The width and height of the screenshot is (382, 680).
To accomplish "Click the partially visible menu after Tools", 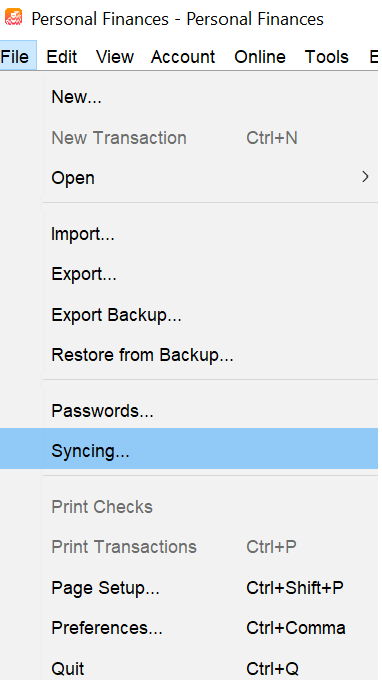I will click(373, 57).
